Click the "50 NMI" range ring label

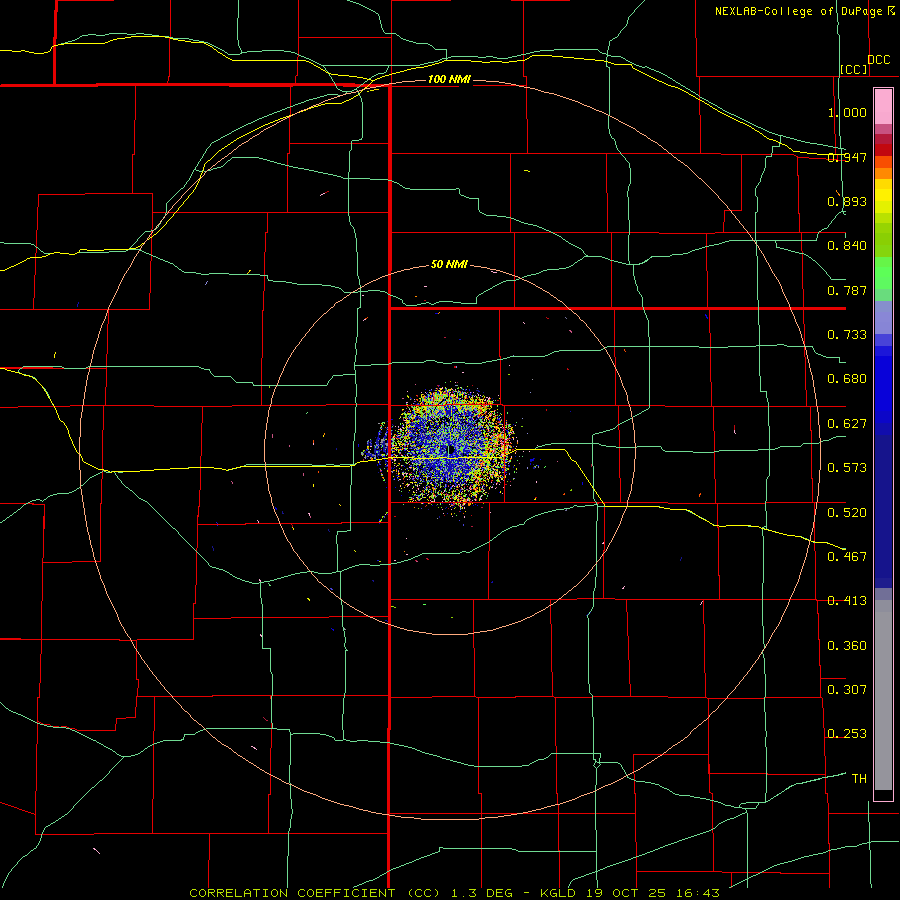click(449, 264)
